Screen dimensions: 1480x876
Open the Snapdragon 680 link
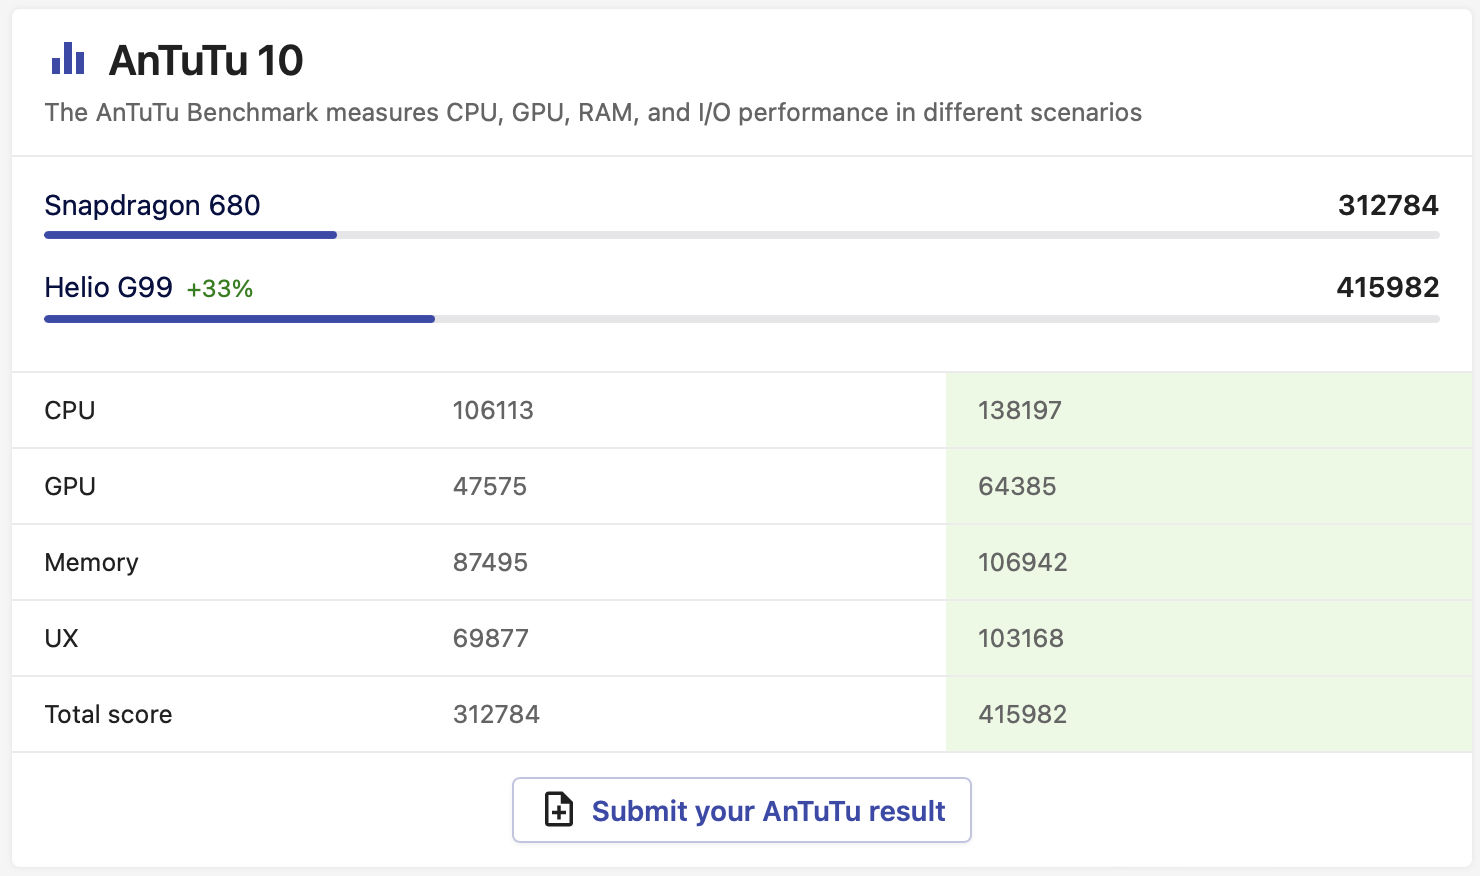click(152, 205)
